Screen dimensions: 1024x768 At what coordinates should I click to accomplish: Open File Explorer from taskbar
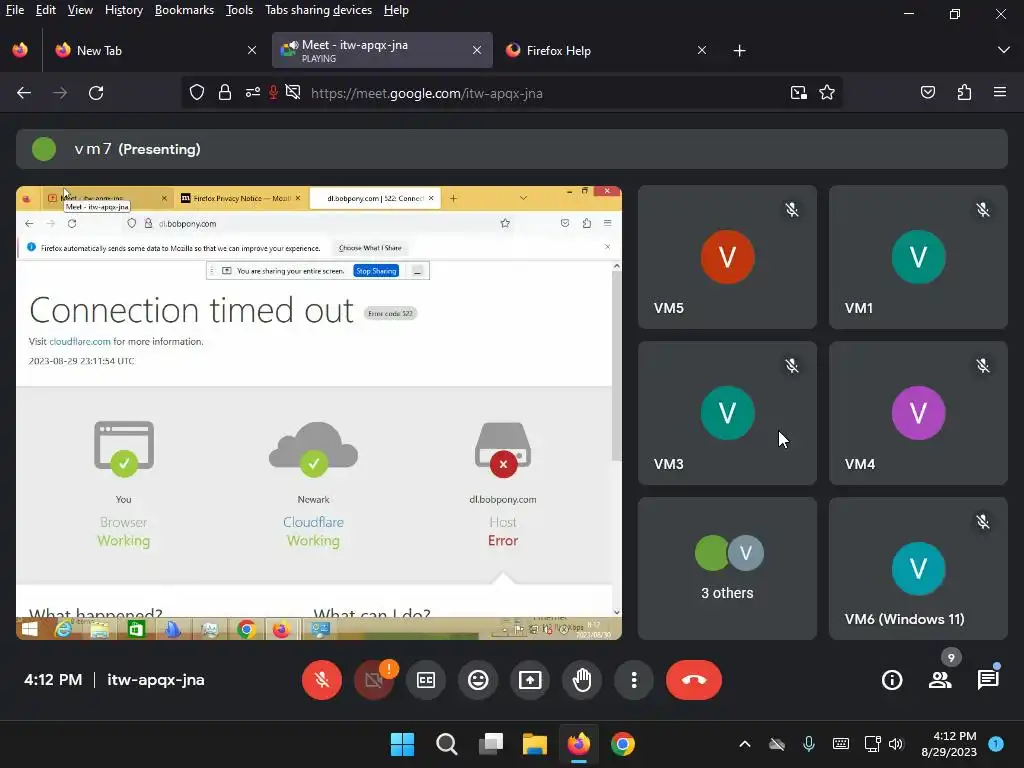tap(534, 744)
